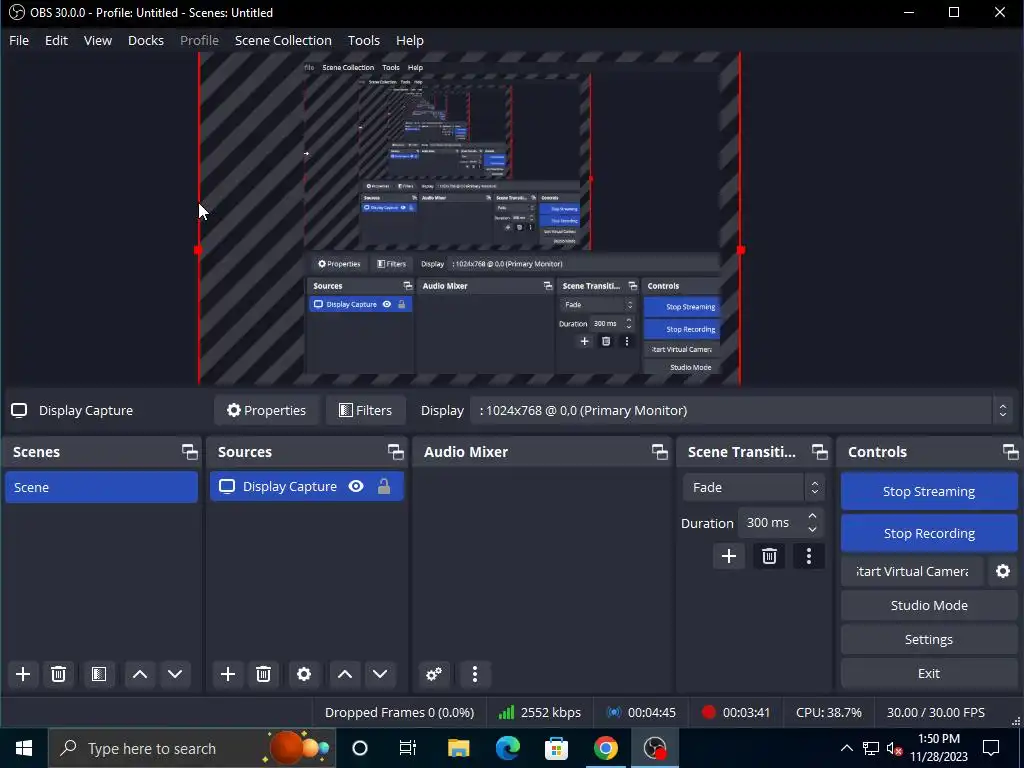Delete selected source with trash icon
Image resolution: width=1024 pixels, height=768 pixels.
[x=263, y=674]
